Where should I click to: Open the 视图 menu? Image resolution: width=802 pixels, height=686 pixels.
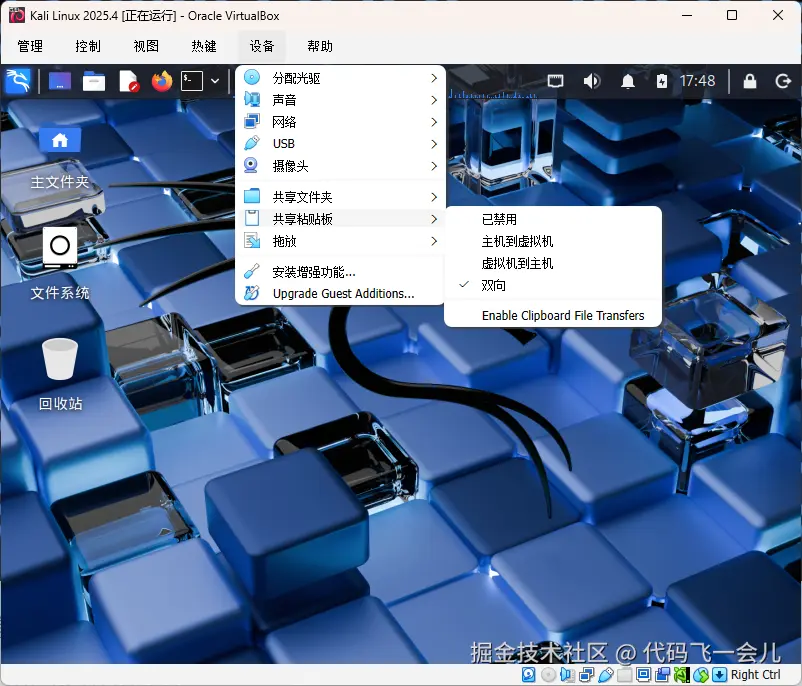pyautogui.click(x=146, y=46)
